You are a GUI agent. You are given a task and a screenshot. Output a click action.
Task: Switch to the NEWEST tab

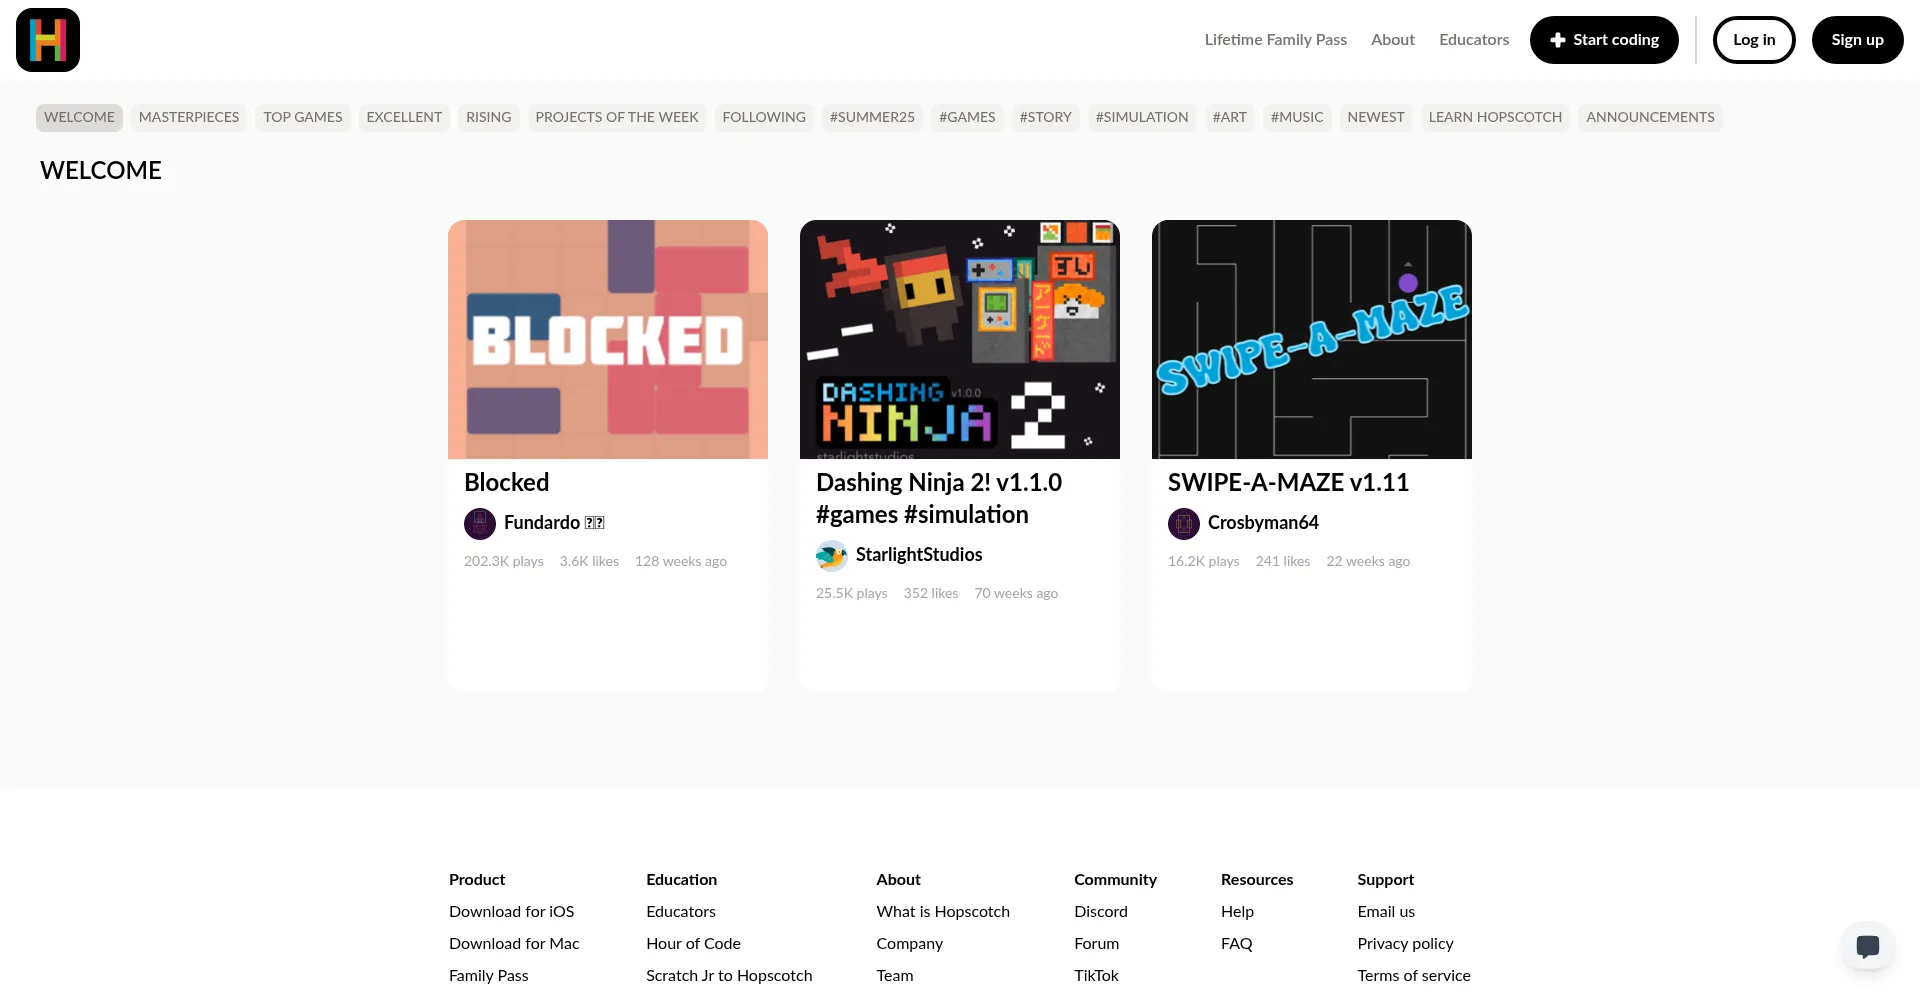pos(1376,117)
